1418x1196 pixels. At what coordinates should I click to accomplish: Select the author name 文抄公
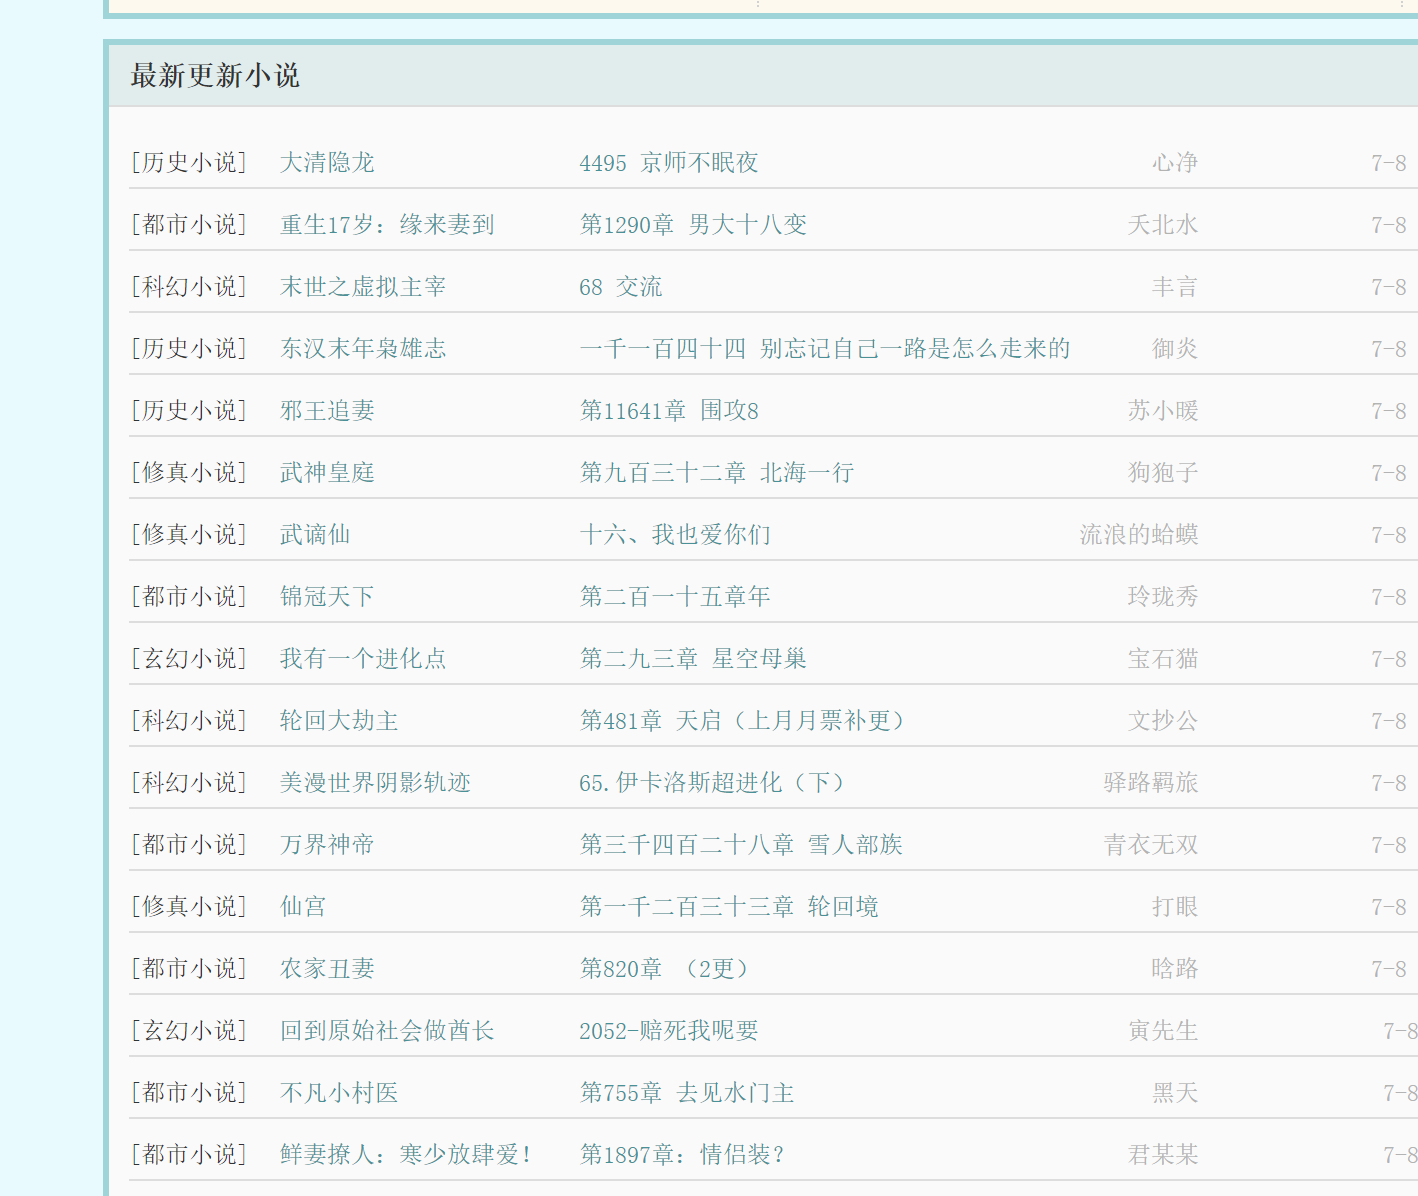[x=1163, y=721]
